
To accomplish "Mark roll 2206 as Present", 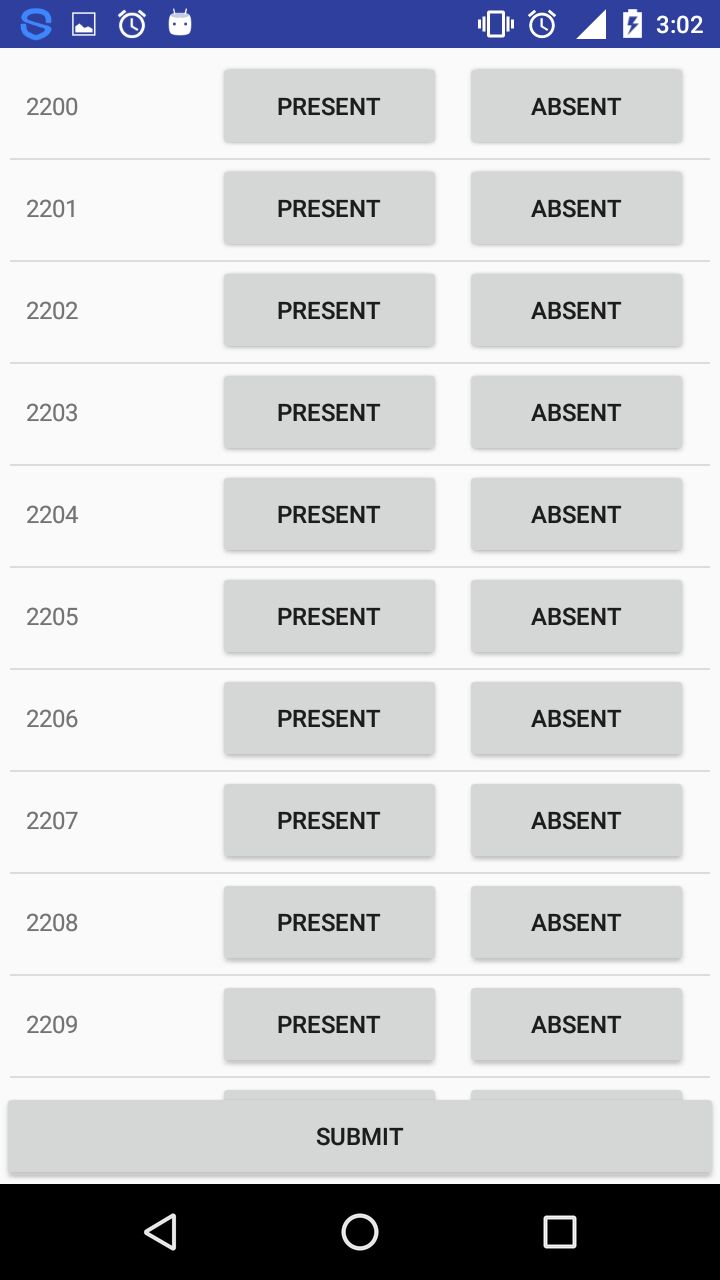I will point(329,718).
